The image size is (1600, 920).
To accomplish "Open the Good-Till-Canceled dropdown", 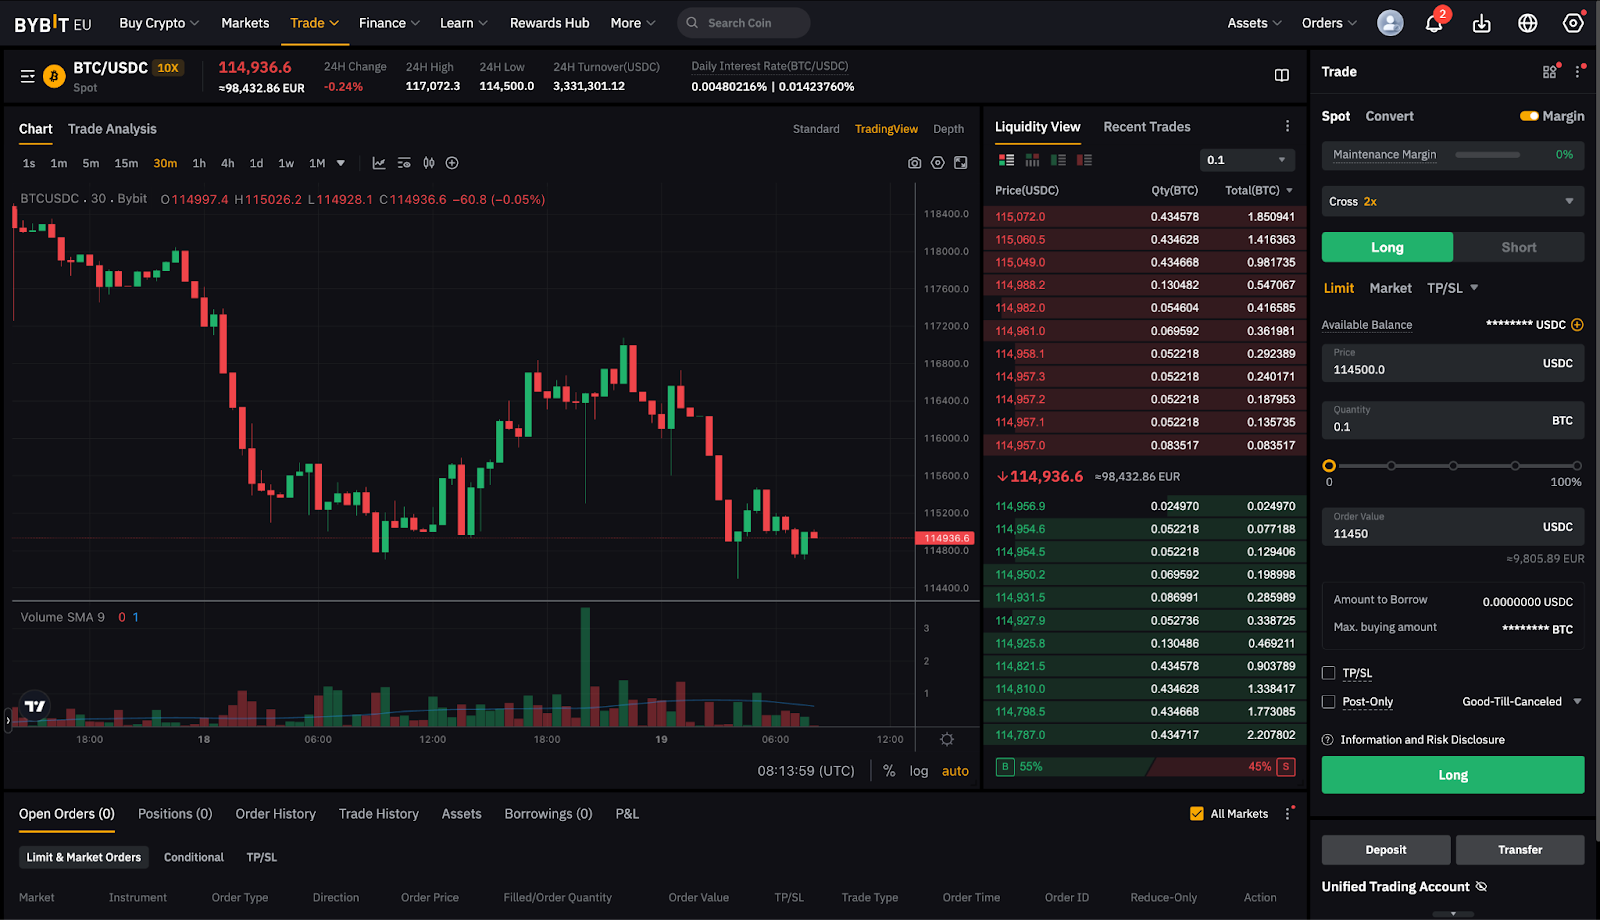I will [x=1521, y=702].
